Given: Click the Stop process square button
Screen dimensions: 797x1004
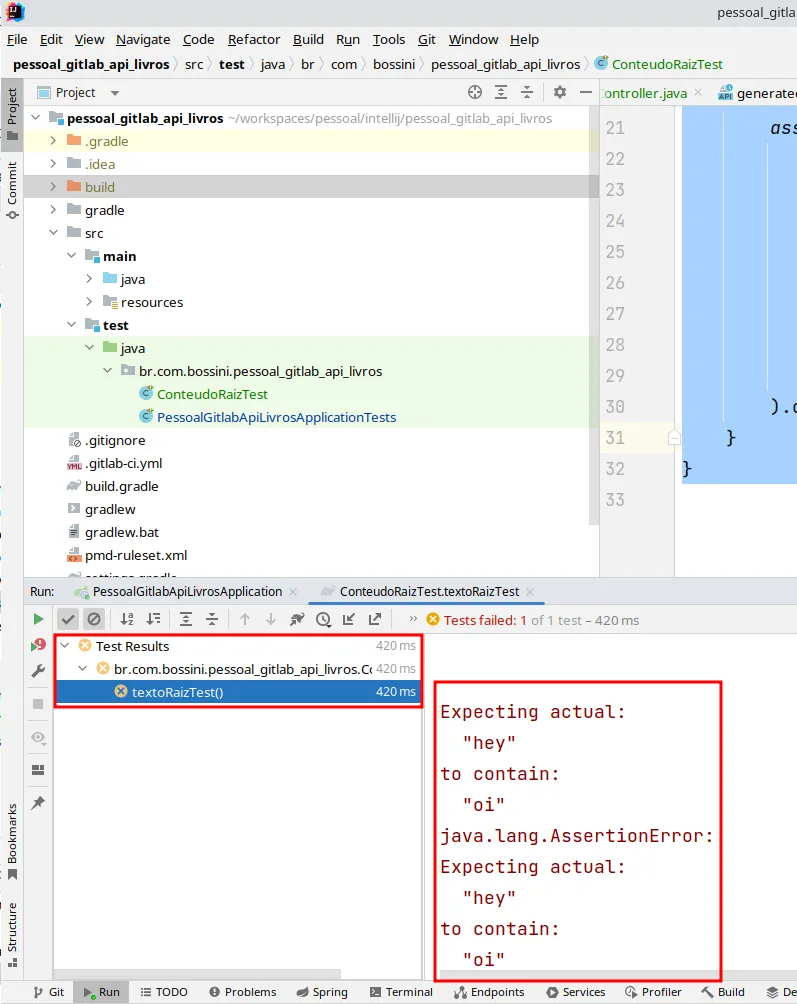Looking at the screenshot, I should click(x=38, y=704).
